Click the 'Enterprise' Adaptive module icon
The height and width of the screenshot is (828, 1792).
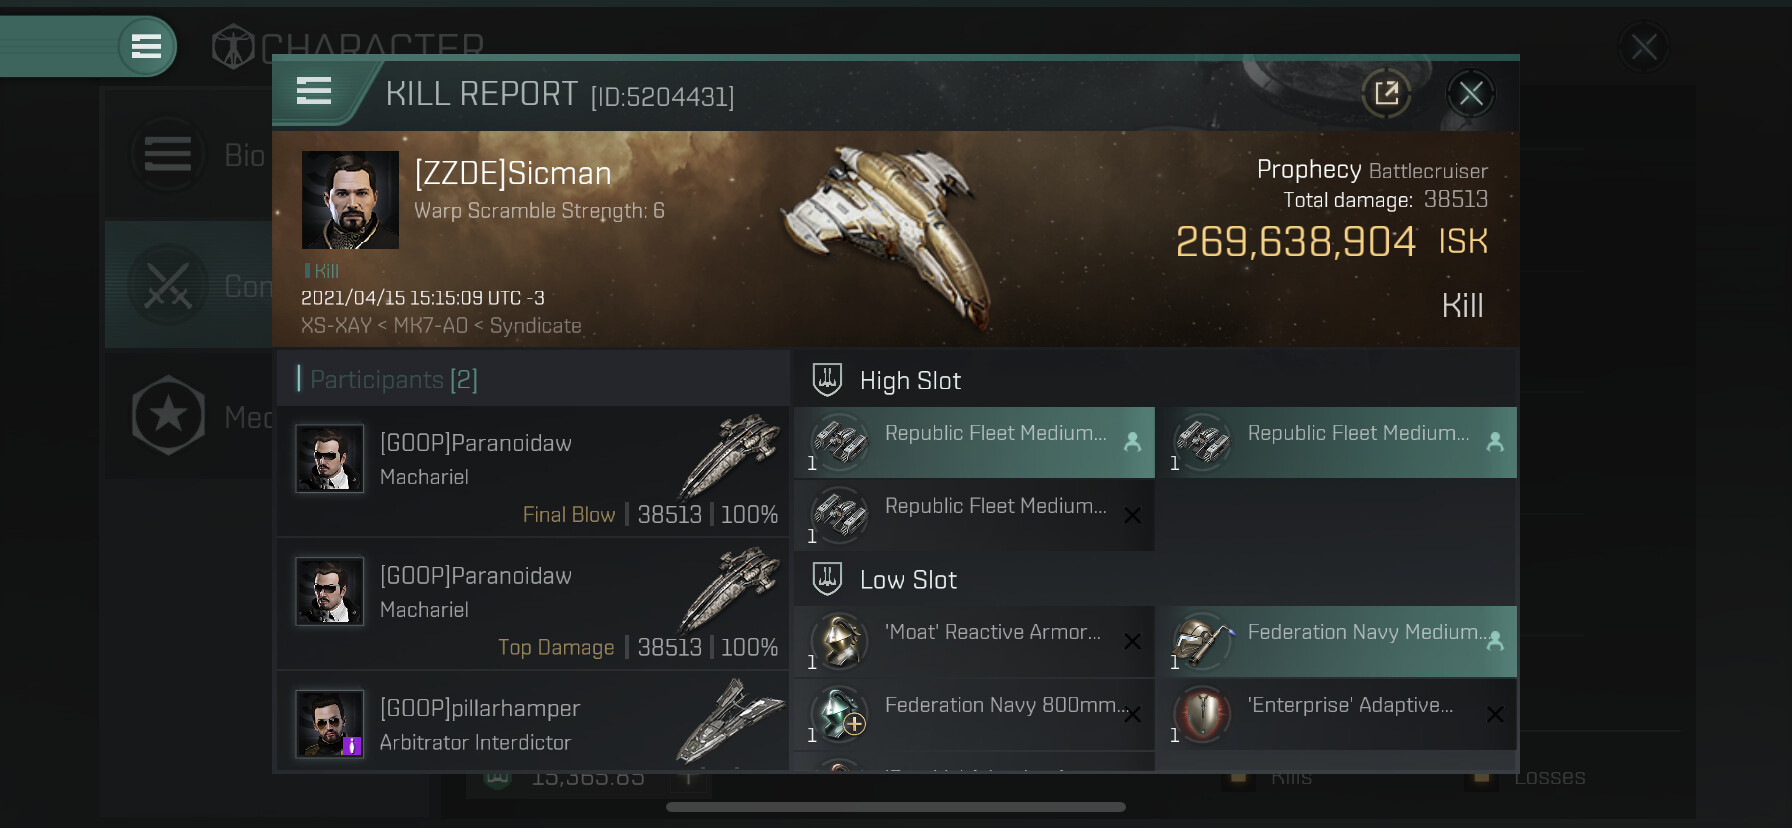coord(1201,714)
